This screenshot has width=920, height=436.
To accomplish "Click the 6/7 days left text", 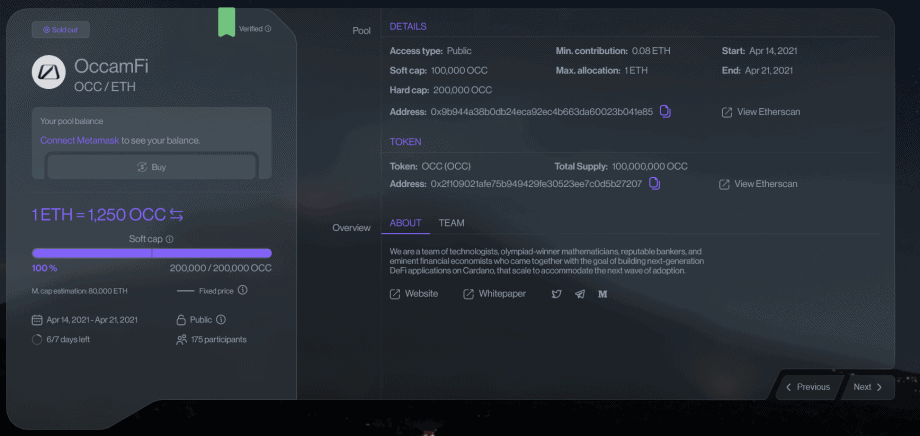I will [68, 339].
